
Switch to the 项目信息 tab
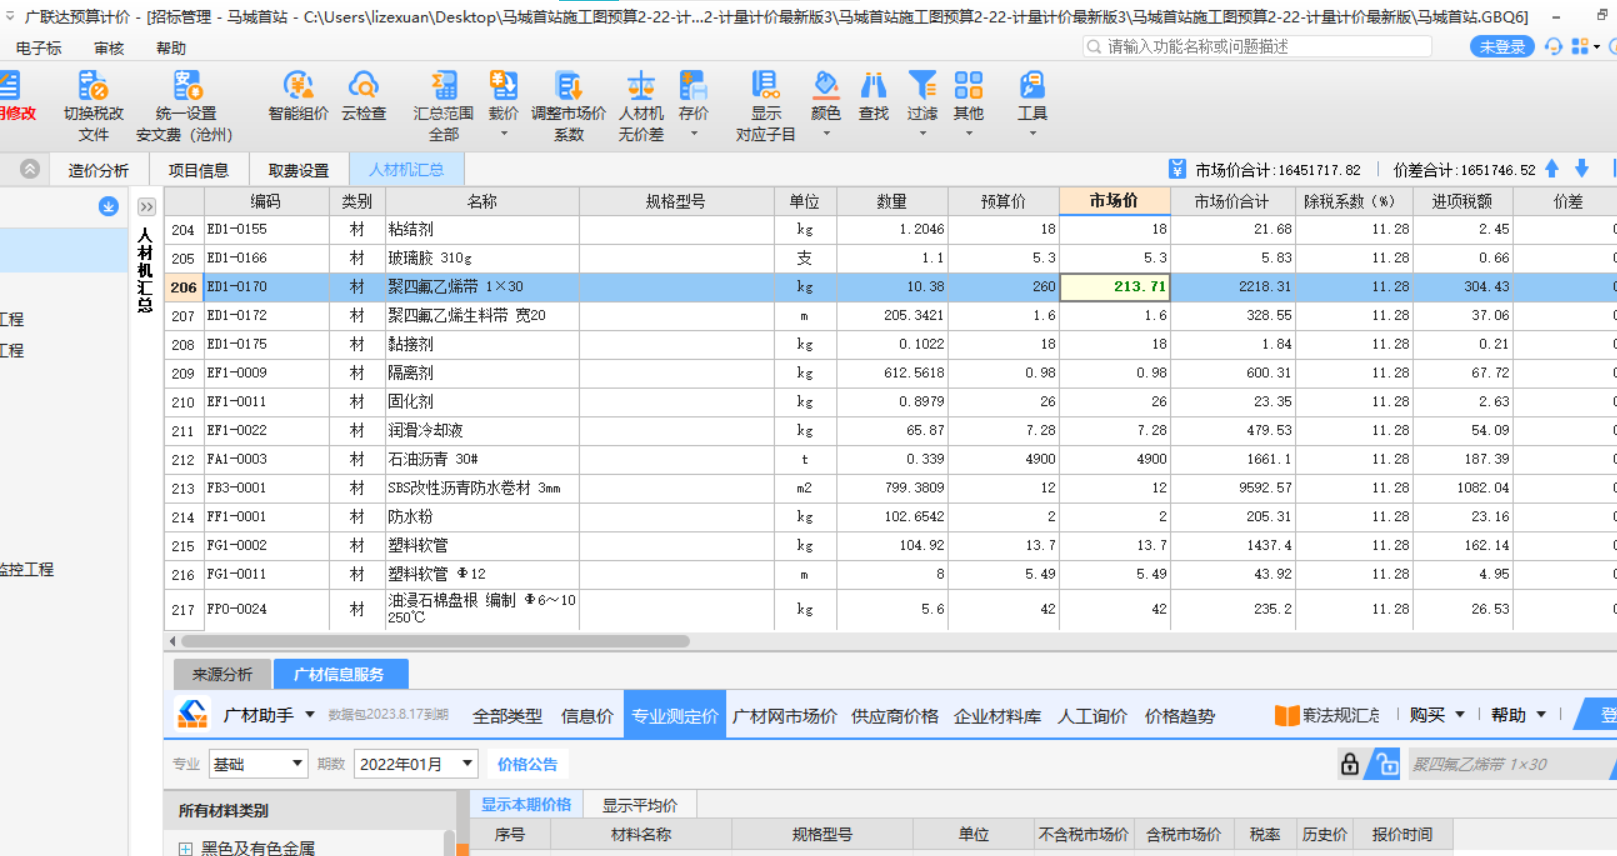198,170
